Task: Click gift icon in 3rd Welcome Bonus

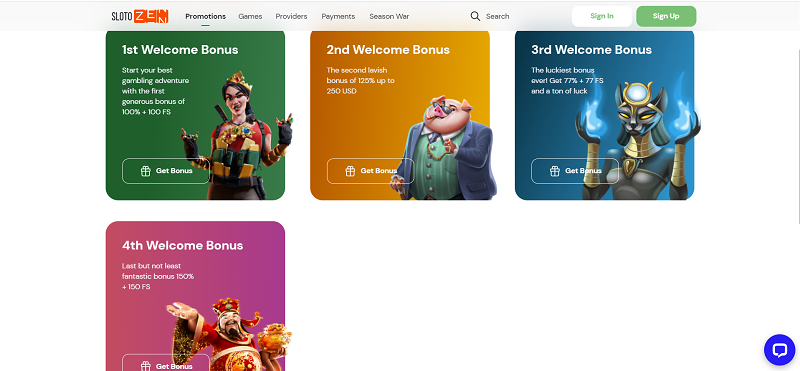Action: click(x=555, y=171)
